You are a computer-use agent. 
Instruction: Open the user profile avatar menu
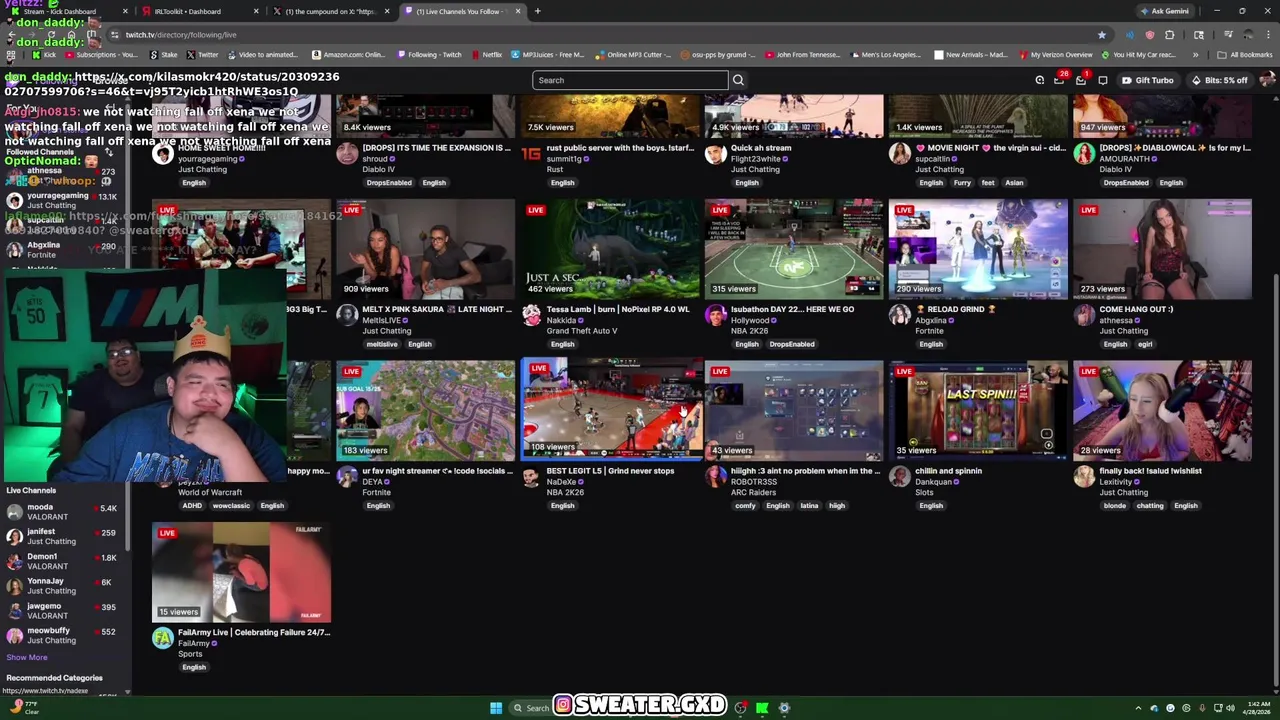pyautogui.click(x=1266, y=80)
